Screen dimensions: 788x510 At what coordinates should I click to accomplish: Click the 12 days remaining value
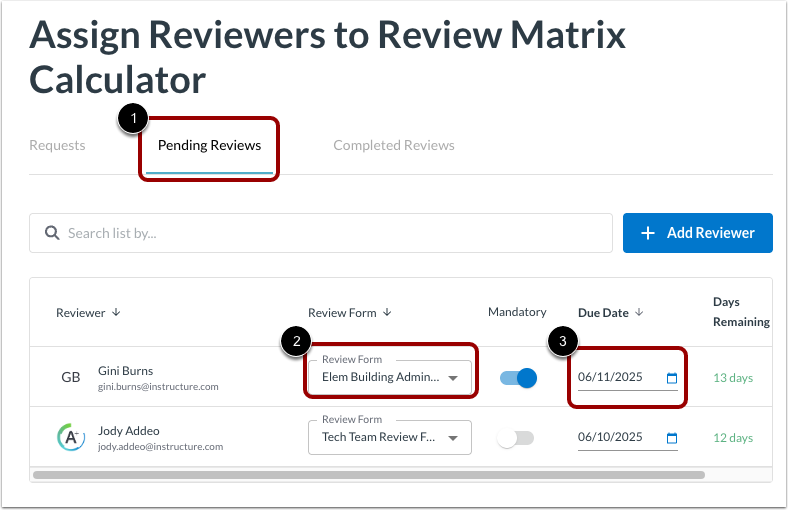click(x=733, y=438)
